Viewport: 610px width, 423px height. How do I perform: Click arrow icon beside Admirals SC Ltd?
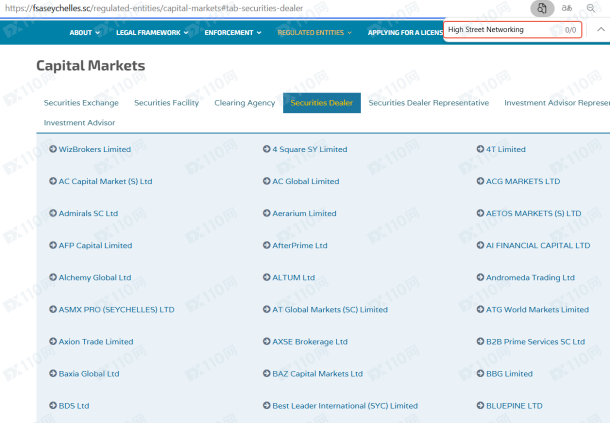click(x=52, y=213)
